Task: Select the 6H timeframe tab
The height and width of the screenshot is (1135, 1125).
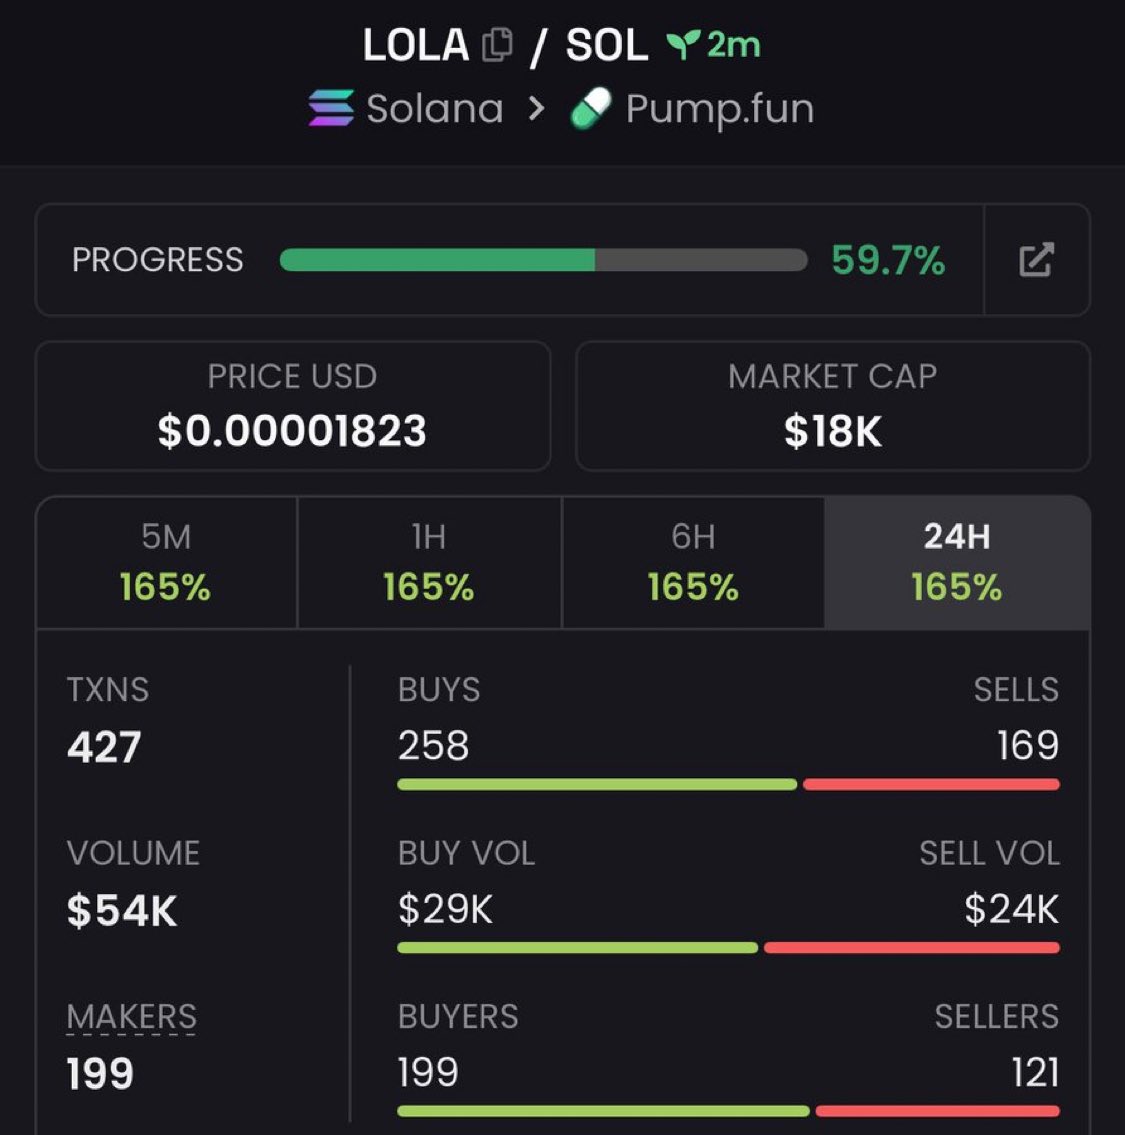Action: (x=693, y=563)
